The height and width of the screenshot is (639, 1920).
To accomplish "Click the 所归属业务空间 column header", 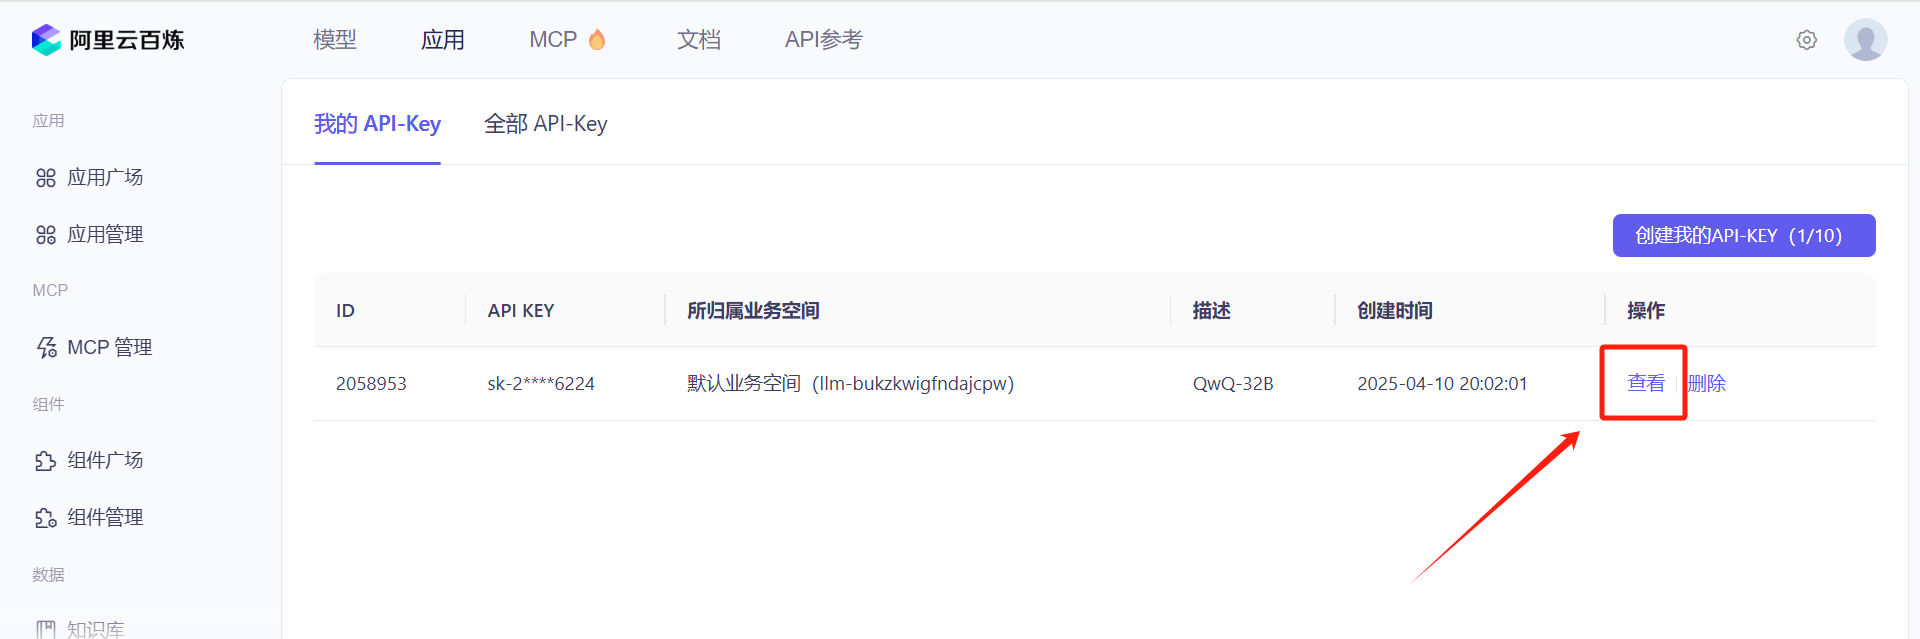I will click(x=753, y=311).
